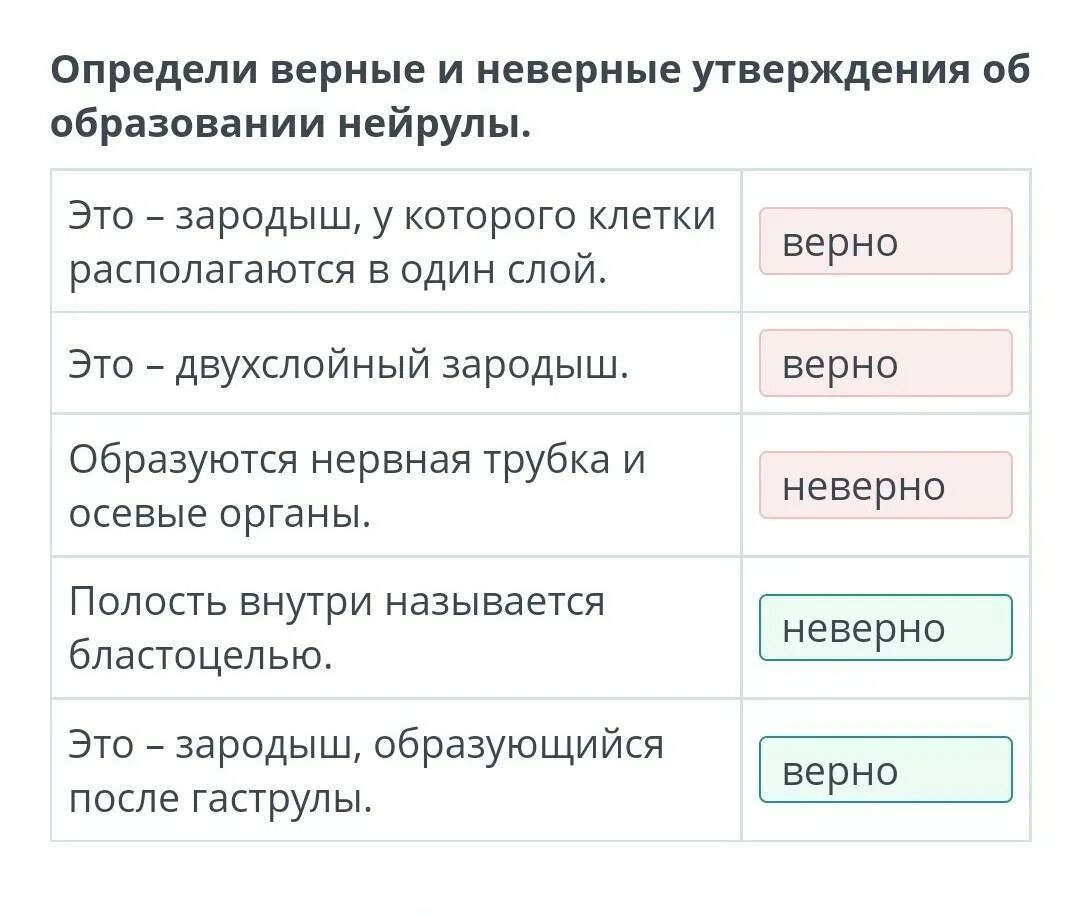1080x915 pixels.
Task: Open the answer dropdown for the single-layer cells statement
Action: point(886,241)
